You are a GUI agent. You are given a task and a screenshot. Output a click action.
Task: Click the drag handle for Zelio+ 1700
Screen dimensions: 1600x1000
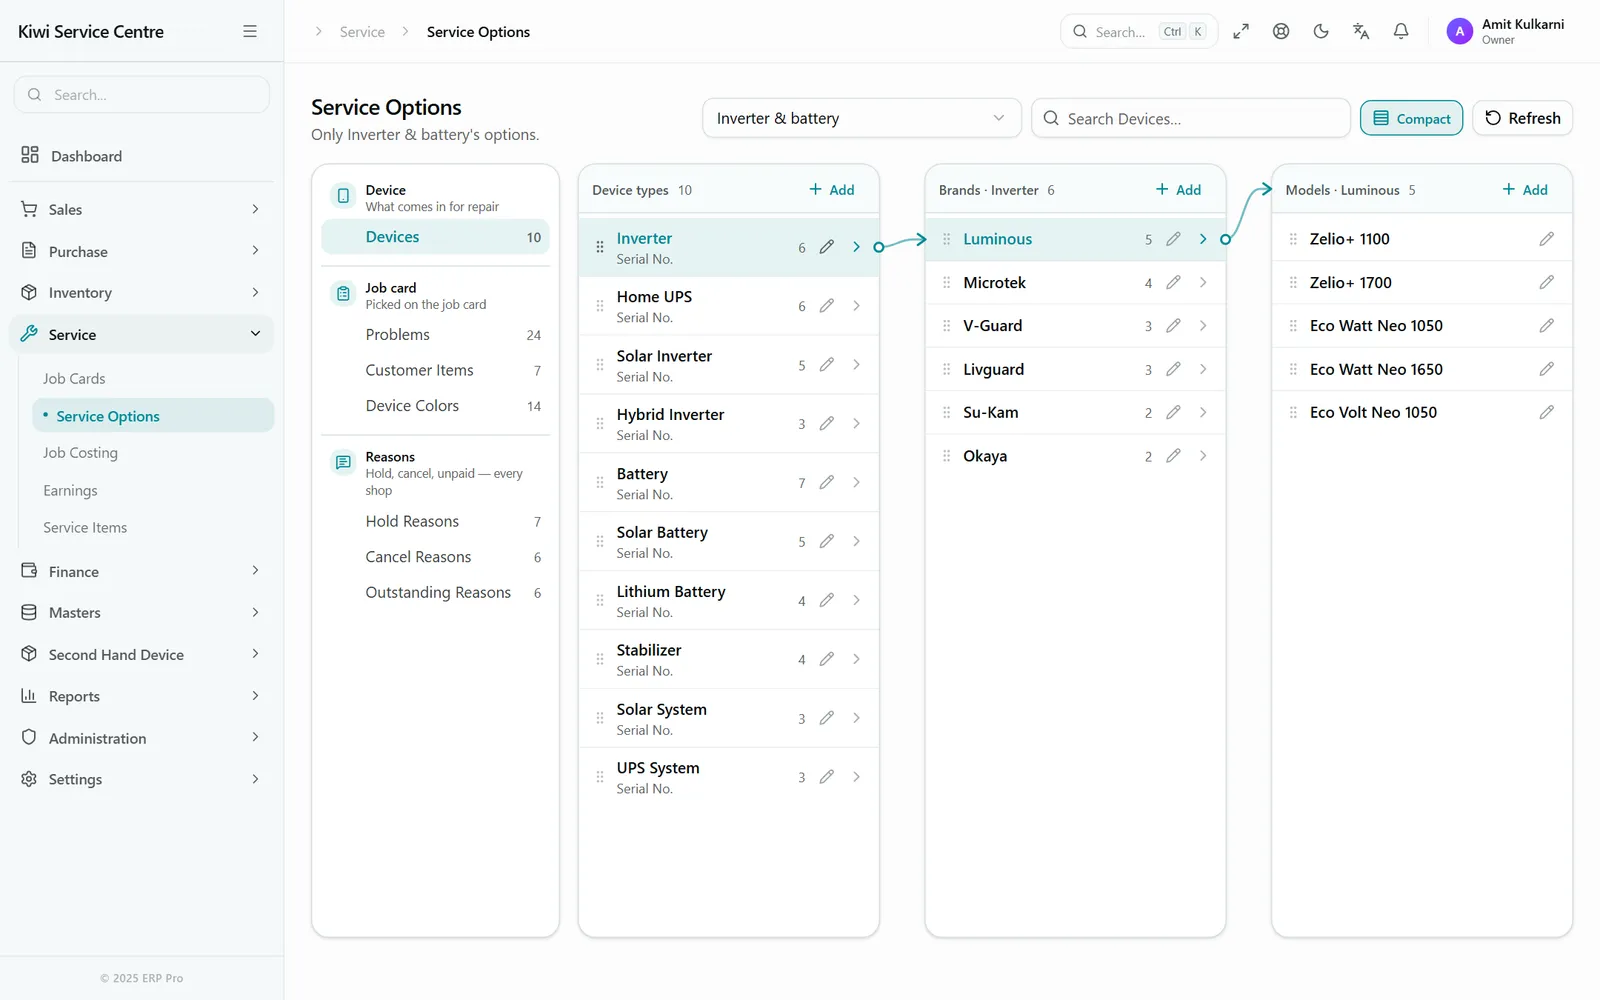[1293, 283]
